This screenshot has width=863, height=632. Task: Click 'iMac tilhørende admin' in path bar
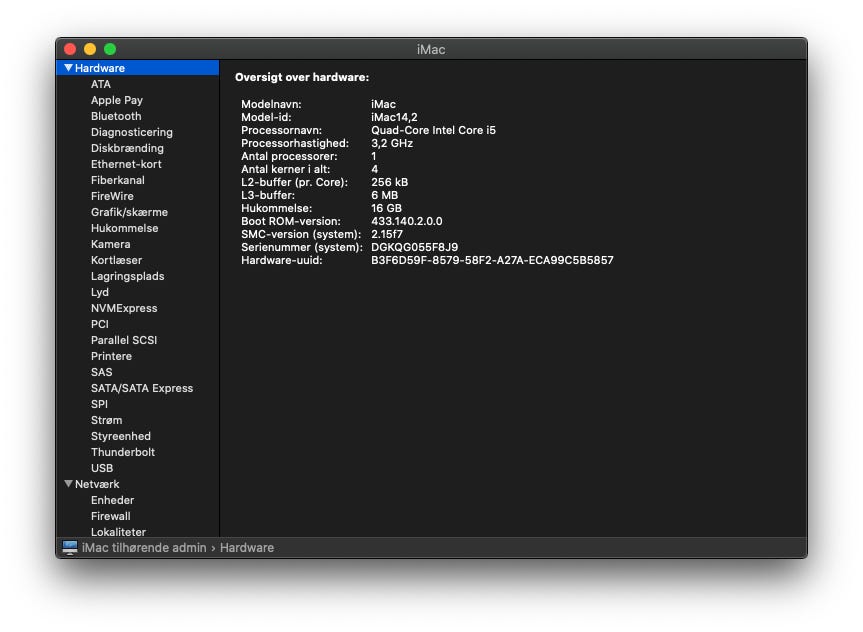pos(144,548)
